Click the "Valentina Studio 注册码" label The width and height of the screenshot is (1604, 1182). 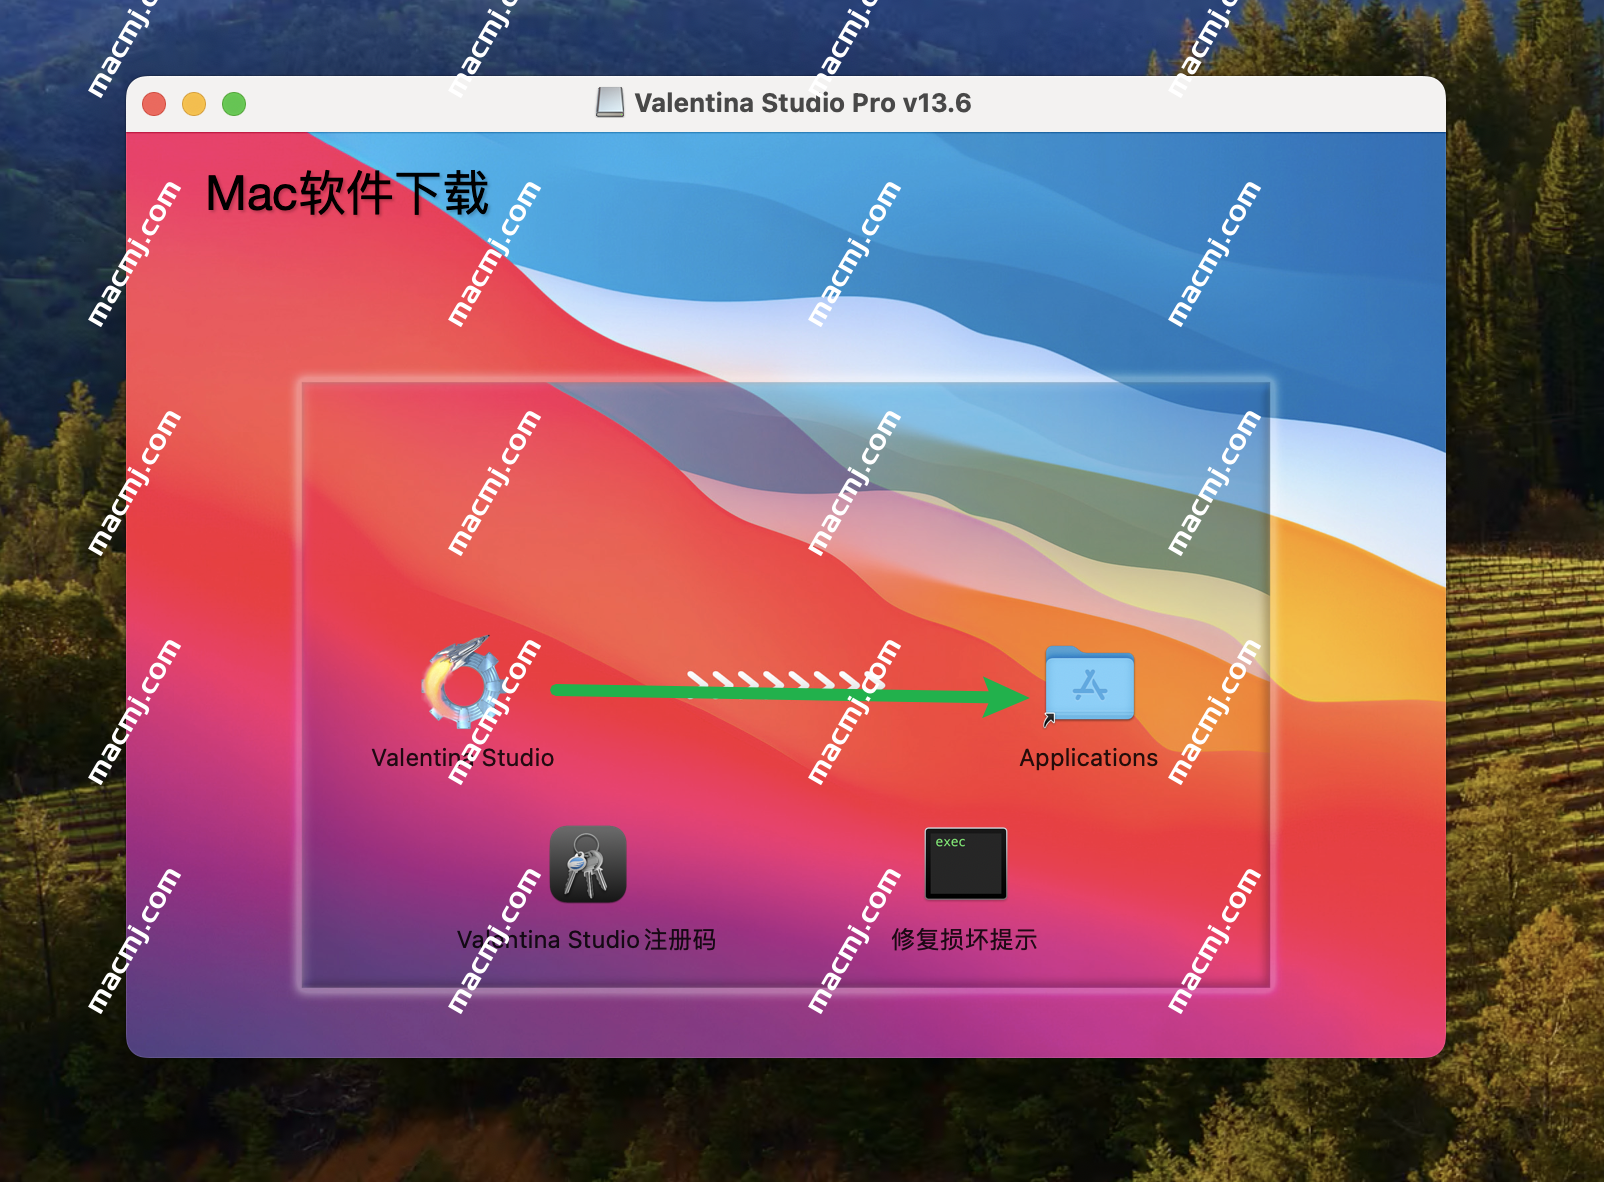(x=586, y=940)
